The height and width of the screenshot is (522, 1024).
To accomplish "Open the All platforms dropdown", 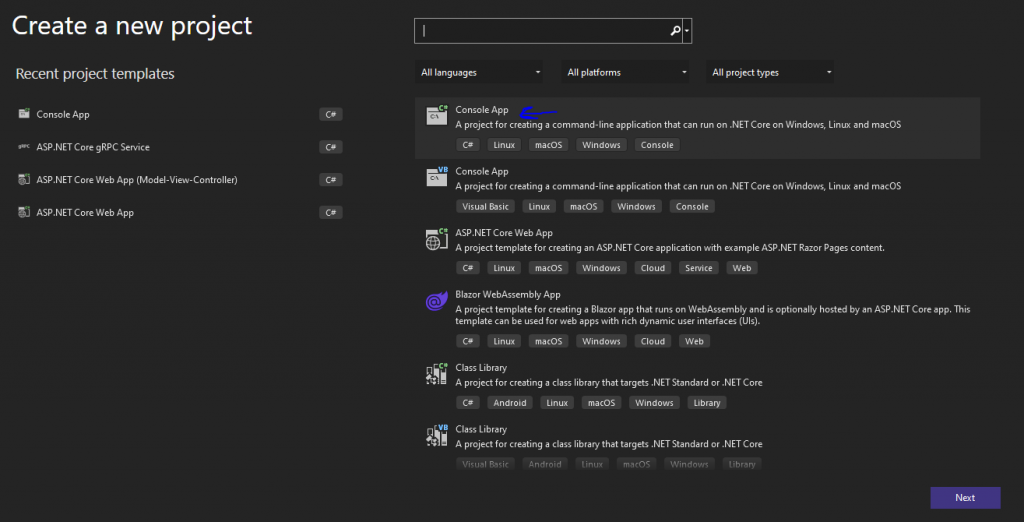I will coord(625,73).
